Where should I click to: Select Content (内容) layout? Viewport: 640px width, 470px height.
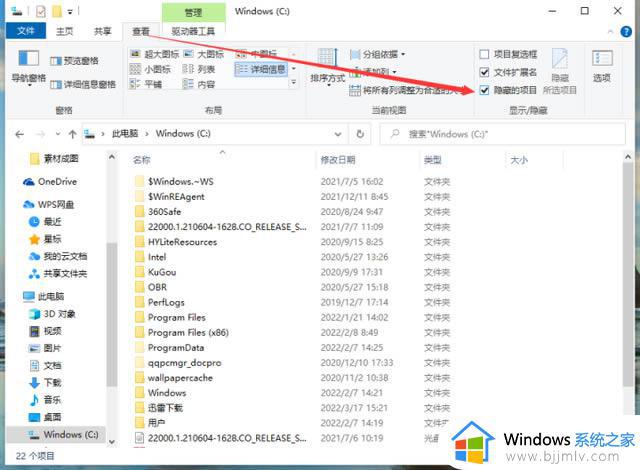point(198,84)
